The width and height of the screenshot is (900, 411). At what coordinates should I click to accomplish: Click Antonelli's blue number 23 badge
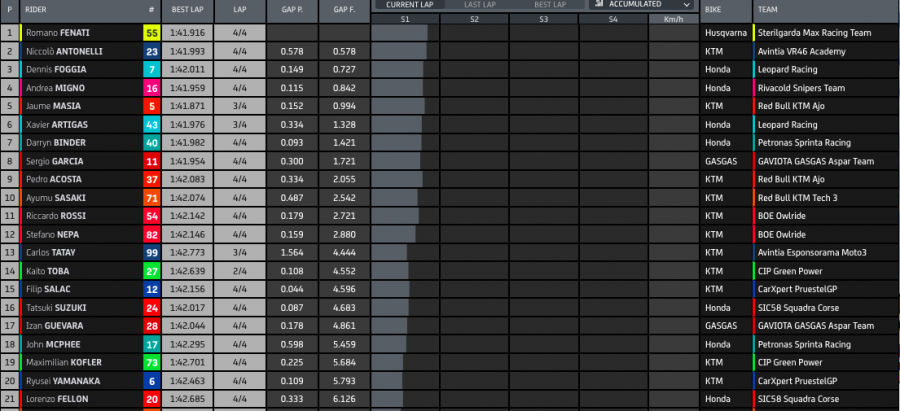(x=151, y=51)
